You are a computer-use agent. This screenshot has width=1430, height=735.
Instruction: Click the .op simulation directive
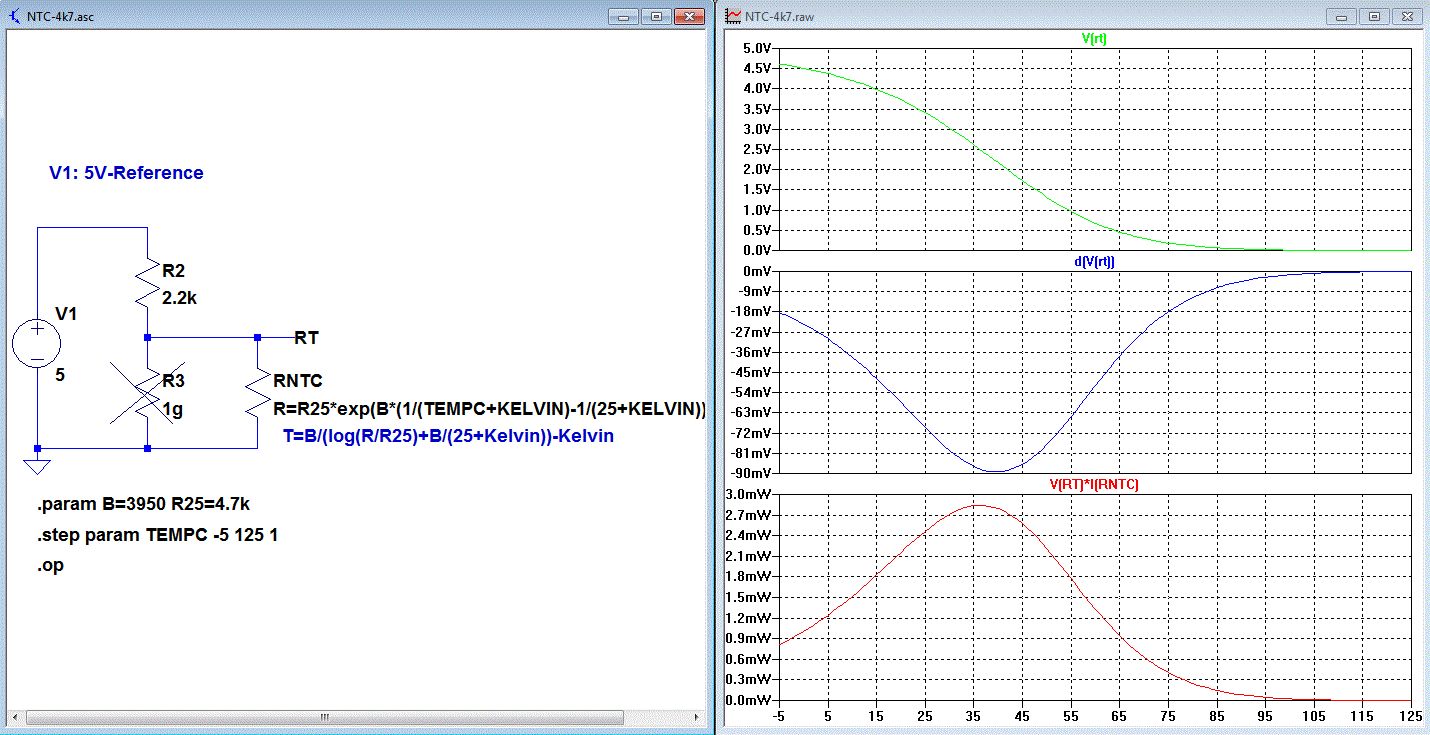pos(50,565)
